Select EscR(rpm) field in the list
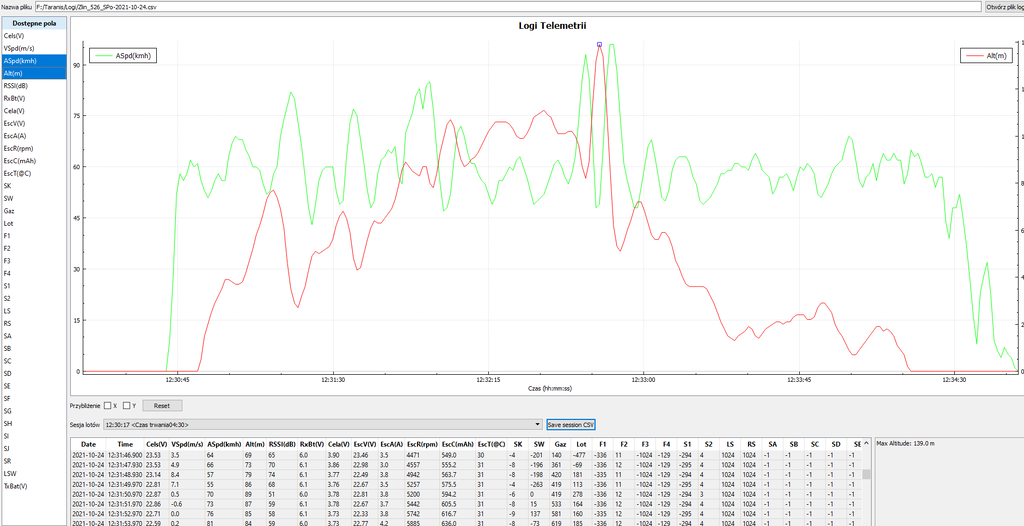1024x526 pixels. point(19,148)
